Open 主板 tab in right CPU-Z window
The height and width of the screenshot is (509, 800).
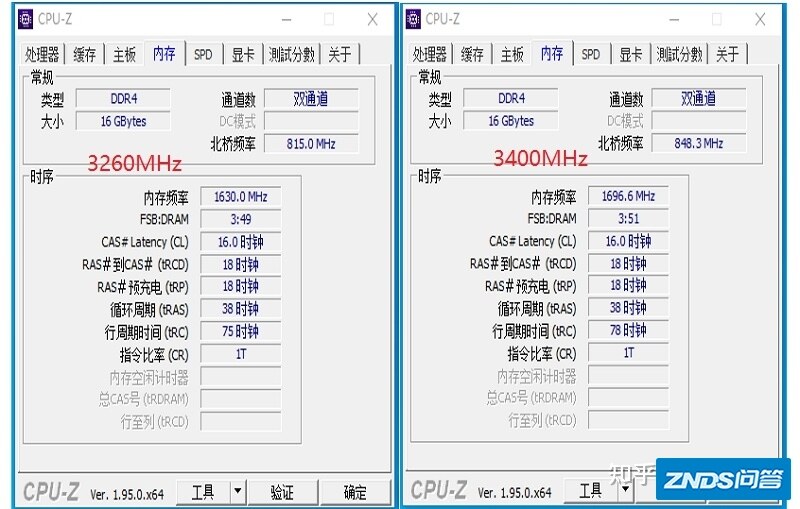[512, 54]
